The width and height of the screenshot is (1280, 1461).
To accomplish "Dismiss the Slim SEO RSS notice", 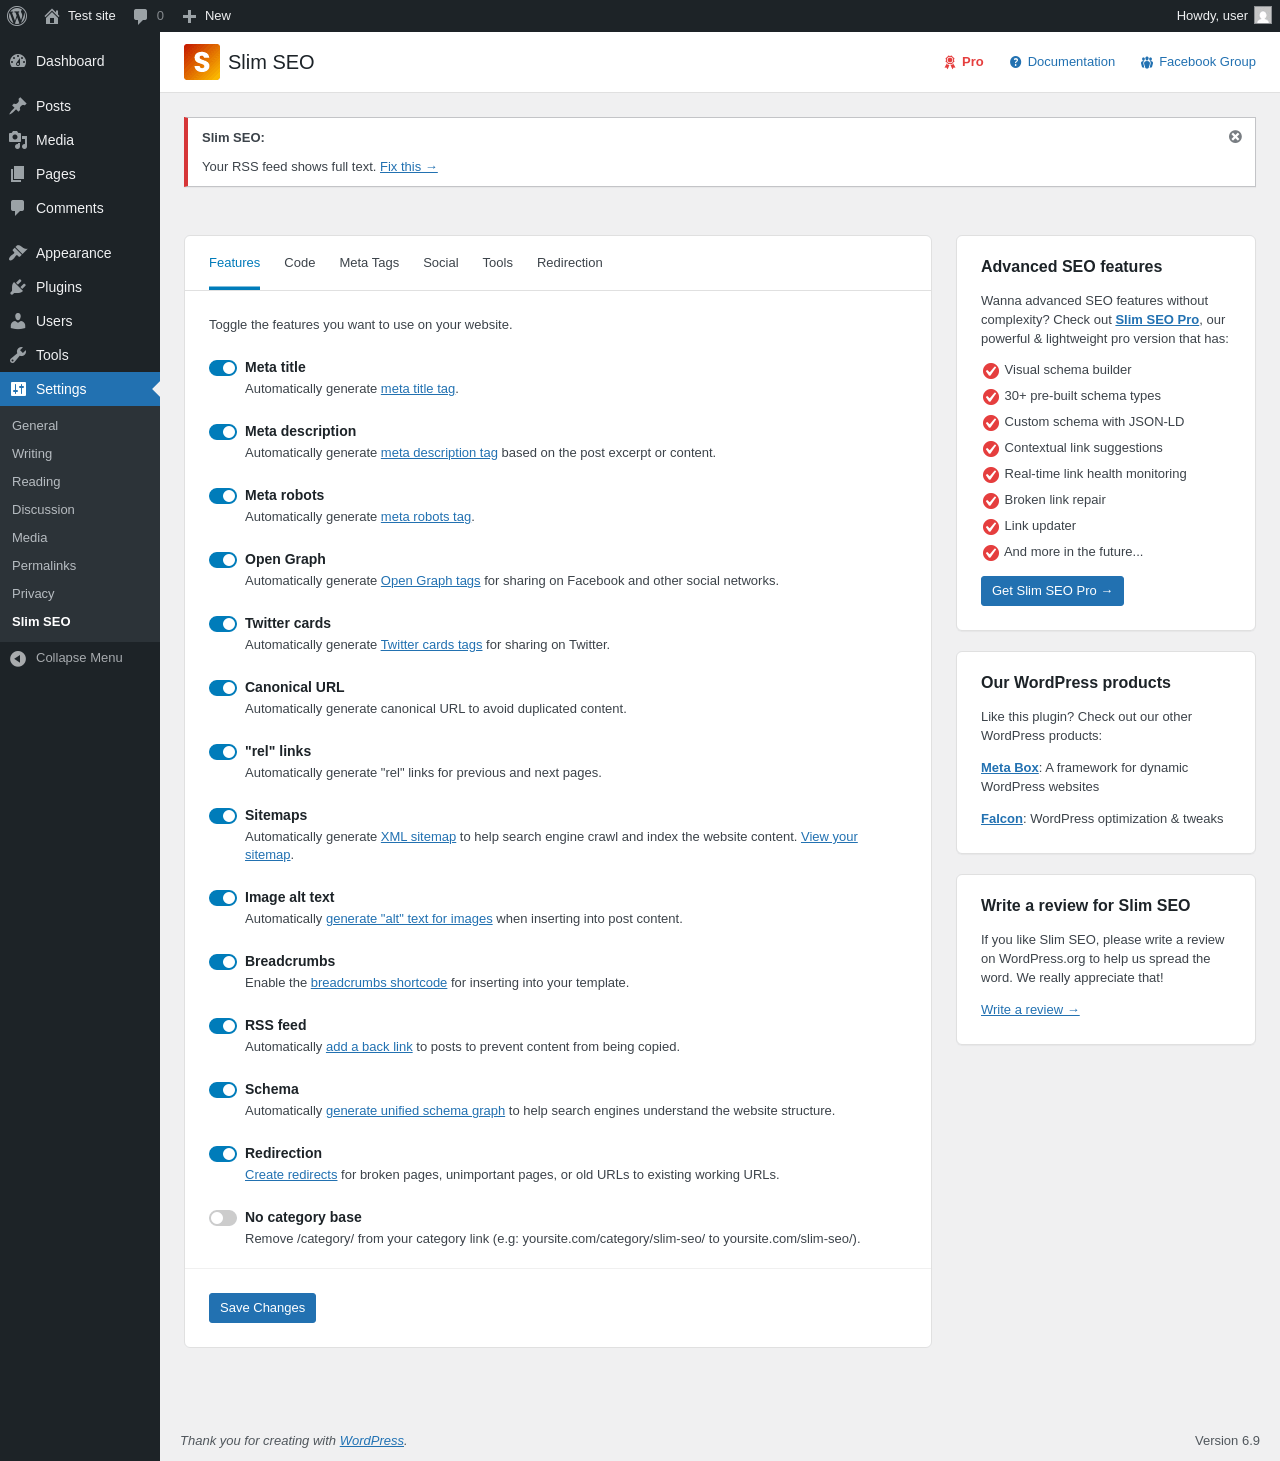I will point(1235,137).
